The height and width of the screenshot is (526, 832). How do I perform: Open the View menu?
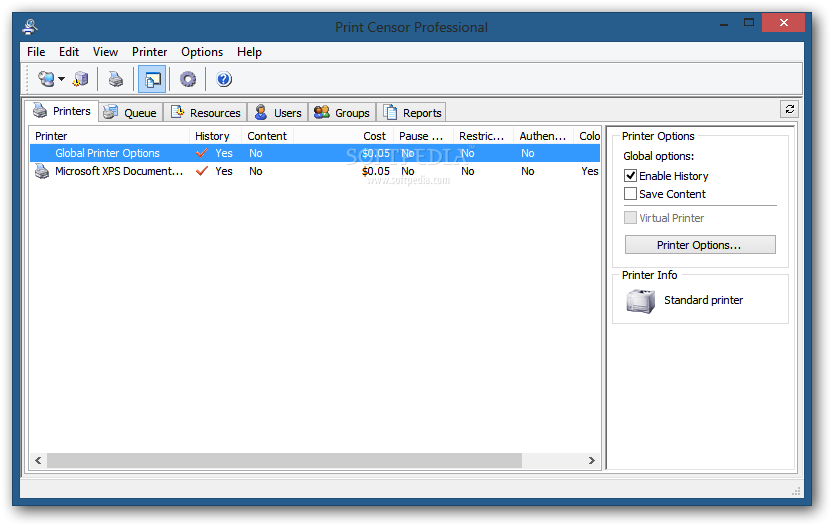(x=105, y=52)
